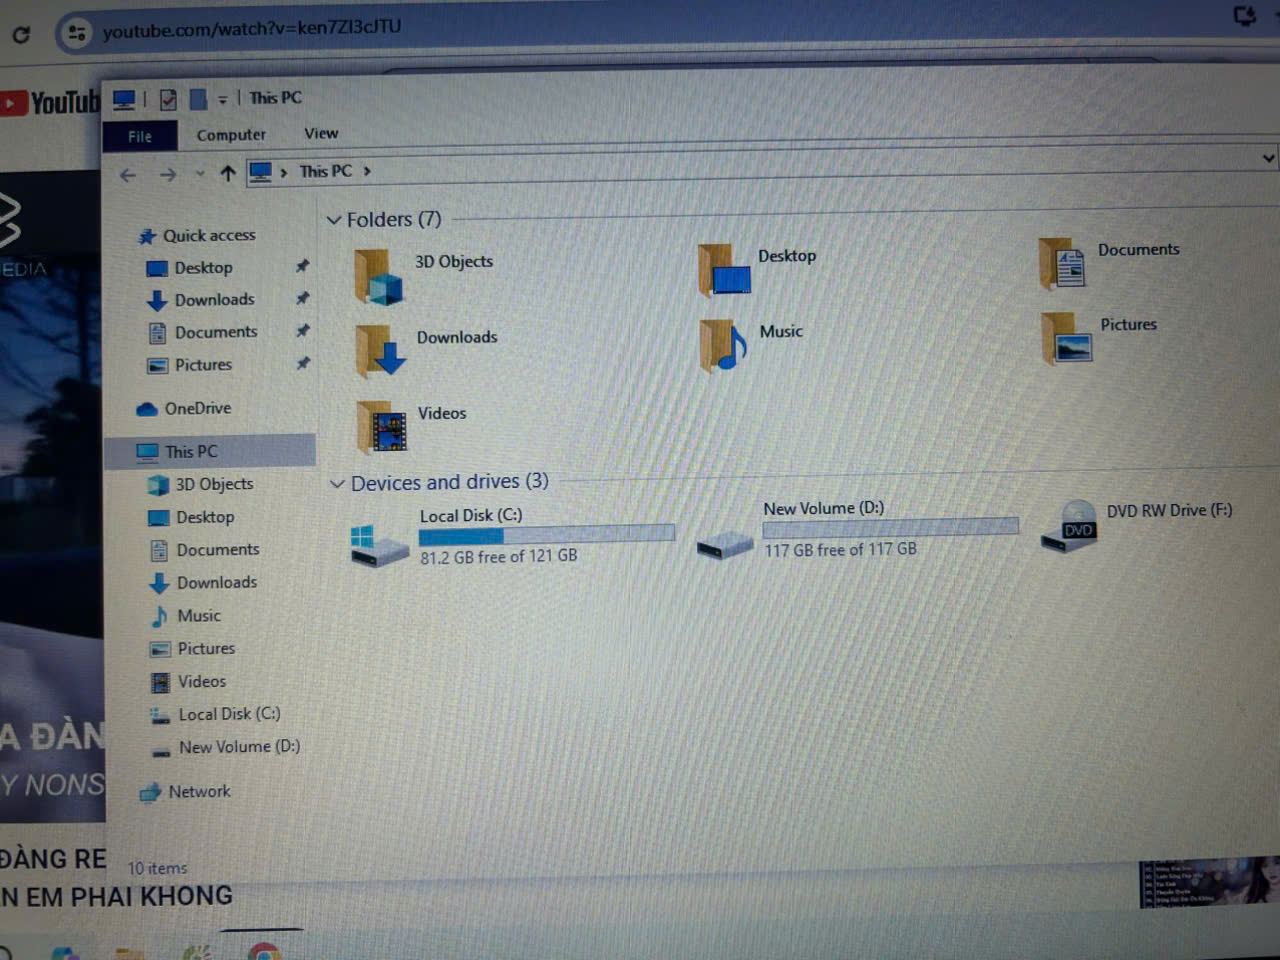Click the Network icon in sidebar
This screenshot has height=960, width=1280.
coord(150,792)
